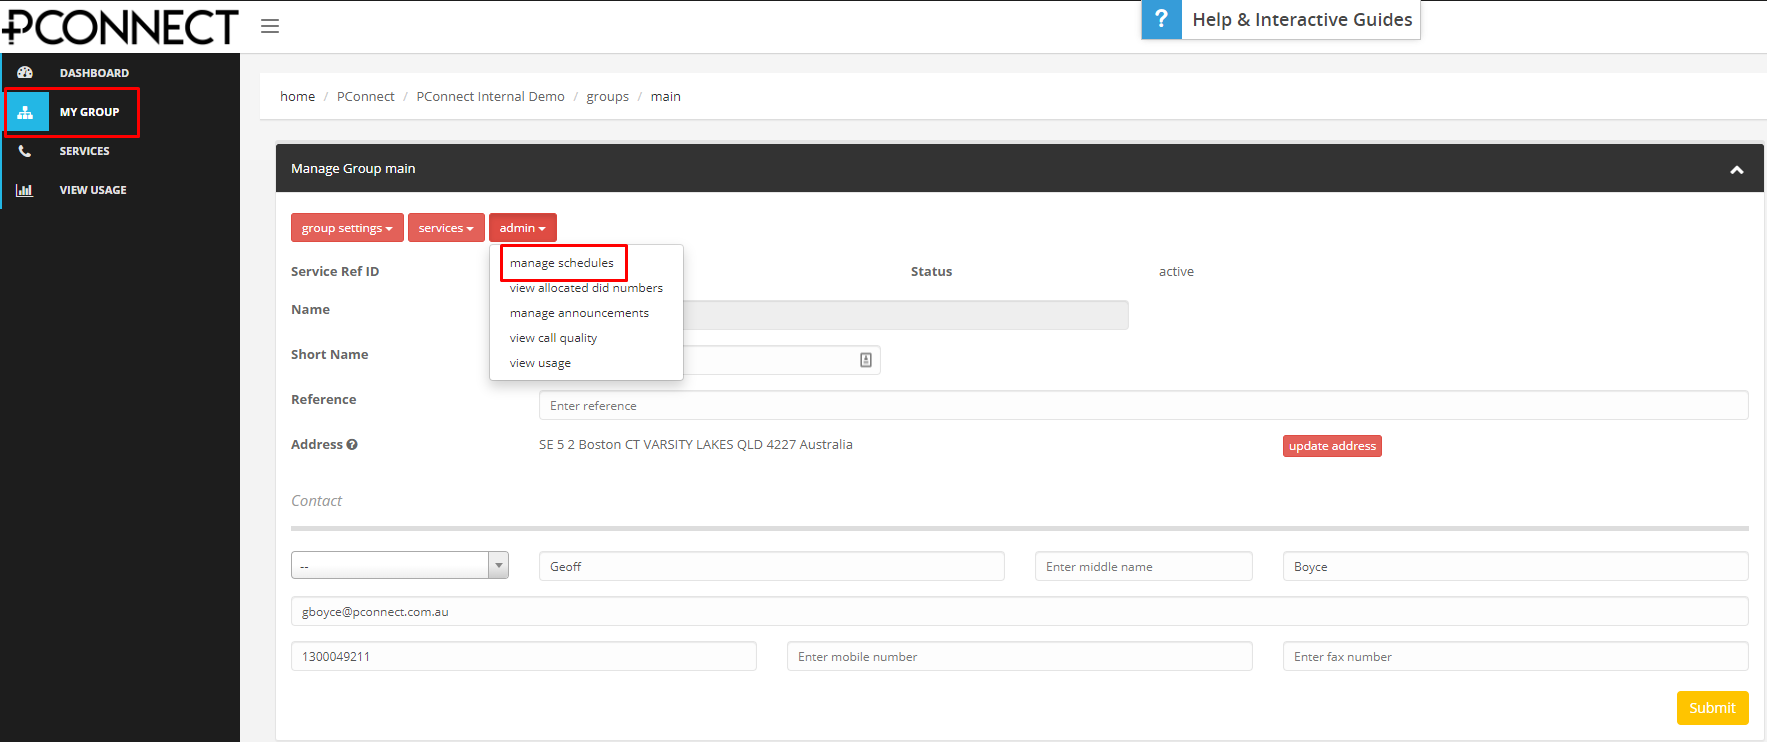This screenshot has height=742, width=1767.
Task: Select view allocated did numbers
Action: [586, 288]
